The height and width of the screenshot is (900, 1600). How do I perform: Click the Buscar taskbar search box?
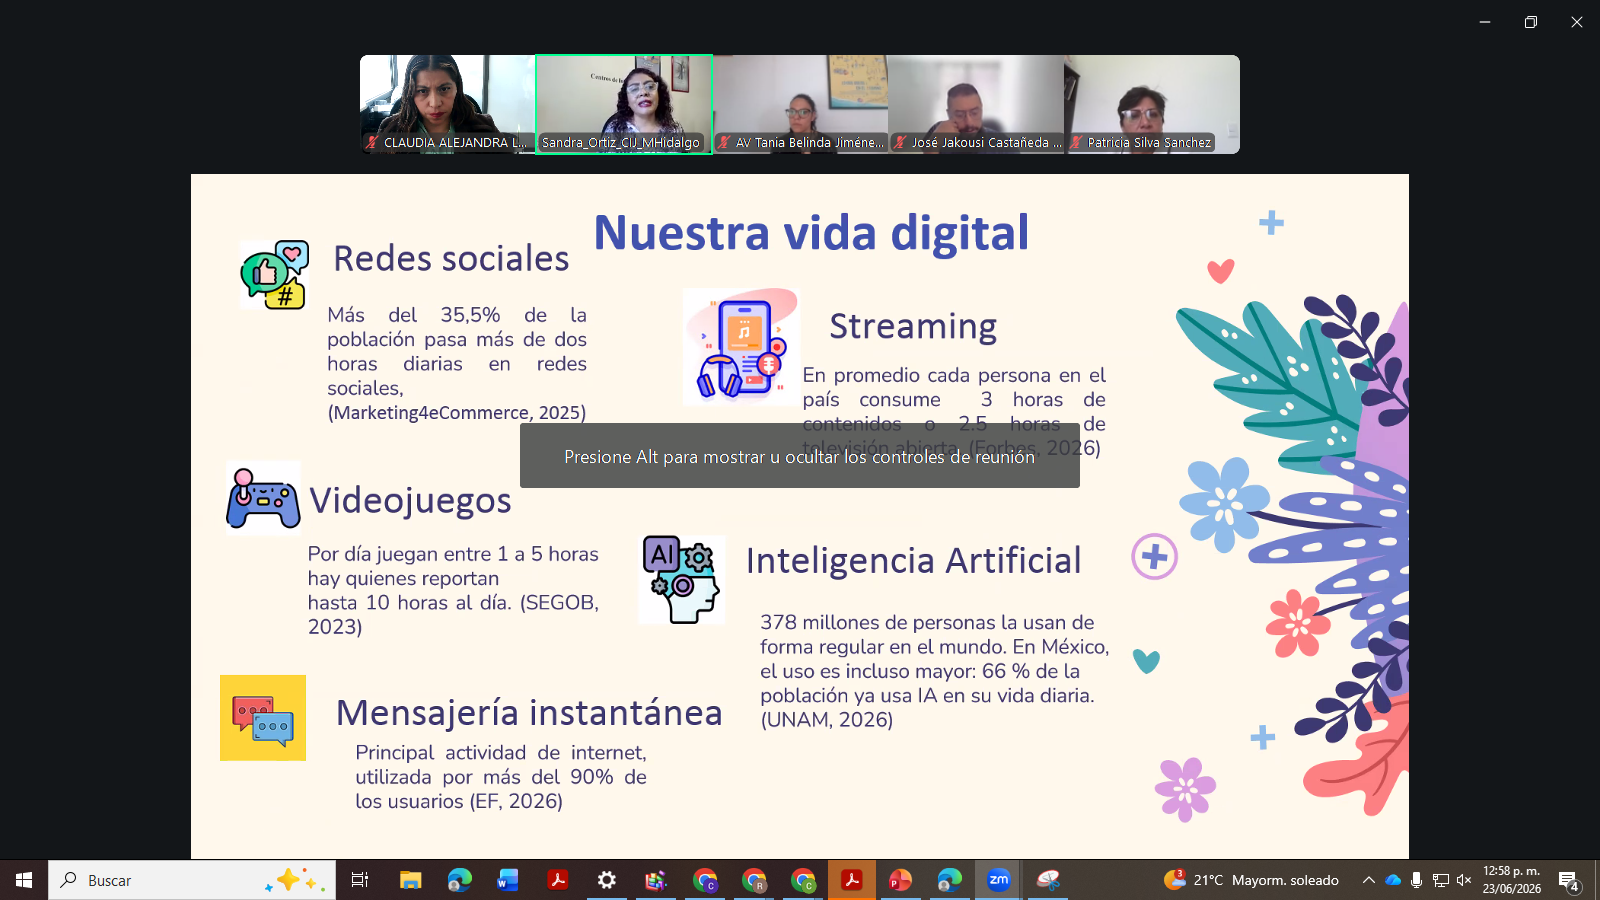point(192,880)
